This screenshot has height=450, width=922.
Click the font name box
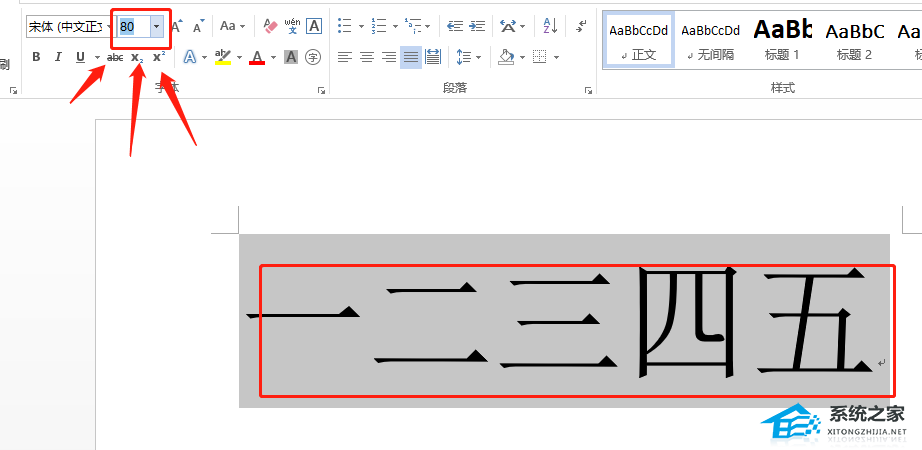point(69,26)
